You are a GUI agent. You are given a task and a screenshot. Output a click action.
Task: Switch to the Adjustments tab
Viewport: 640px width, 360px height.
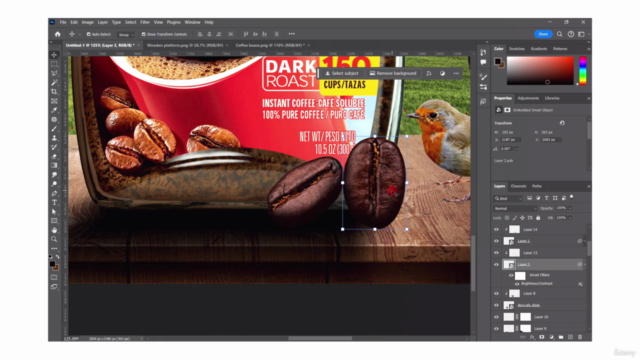click(x=528, y=98)
